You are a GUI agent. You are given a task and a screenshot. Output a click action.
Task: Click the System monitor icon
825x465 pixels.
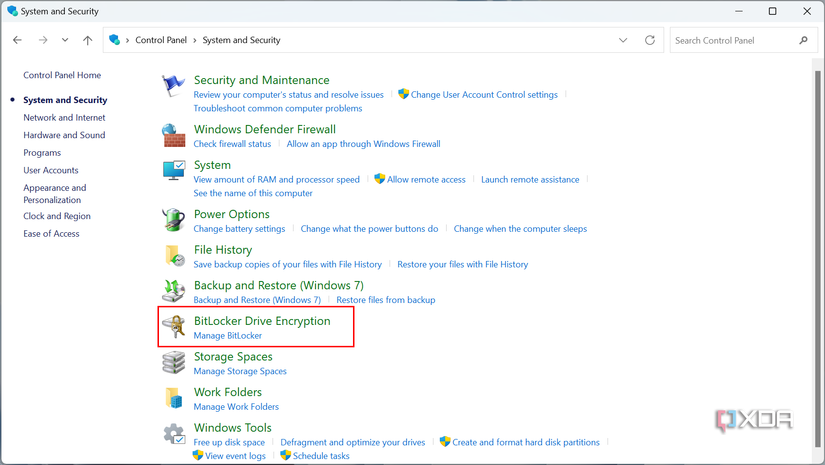coord(174,170)
